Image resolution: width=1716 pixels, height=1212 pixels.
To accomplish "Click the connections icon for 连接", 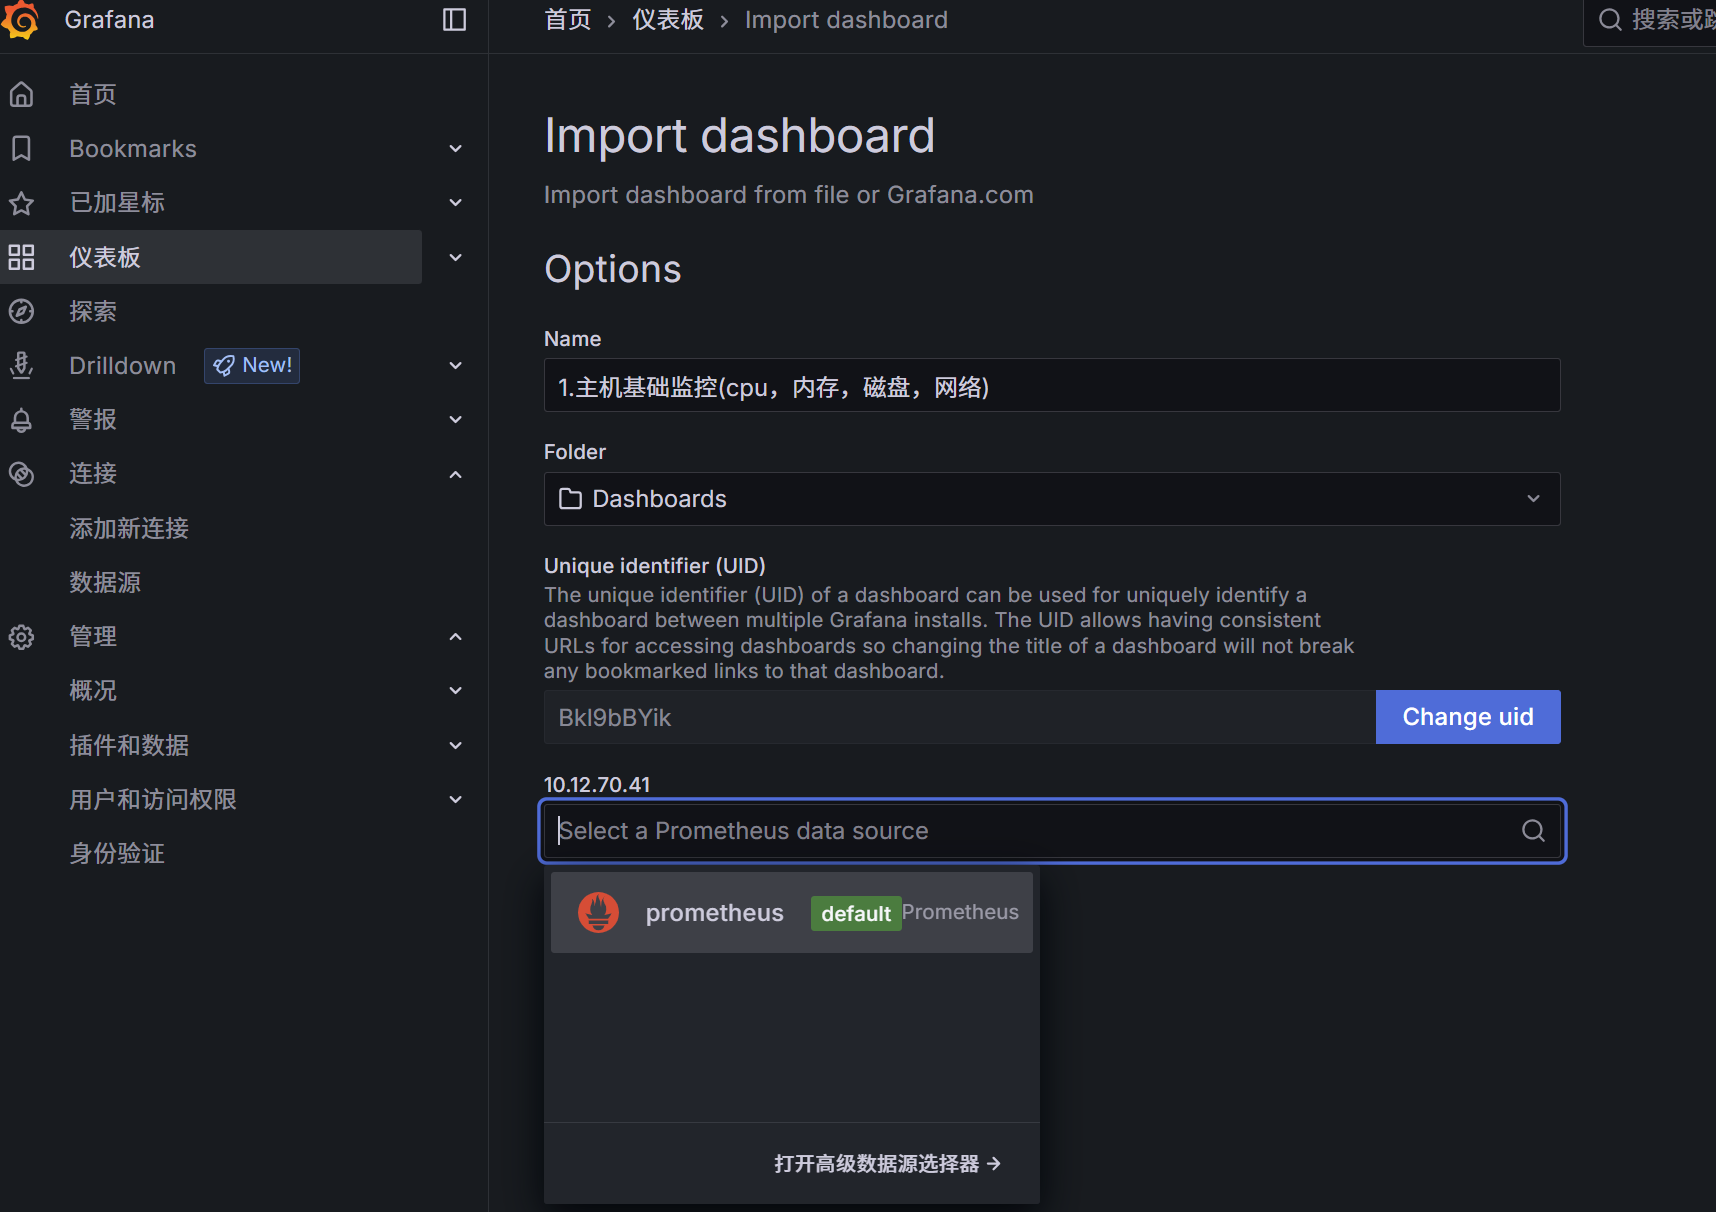I will tap(21, 474).
